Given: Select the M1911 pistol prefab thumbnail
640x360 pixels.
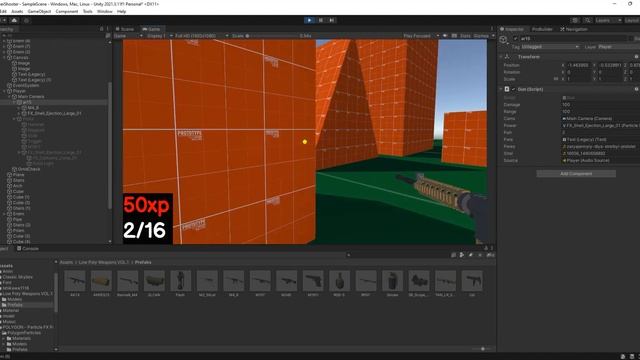Looking at the screenshot, I should (x=313, y=281).
